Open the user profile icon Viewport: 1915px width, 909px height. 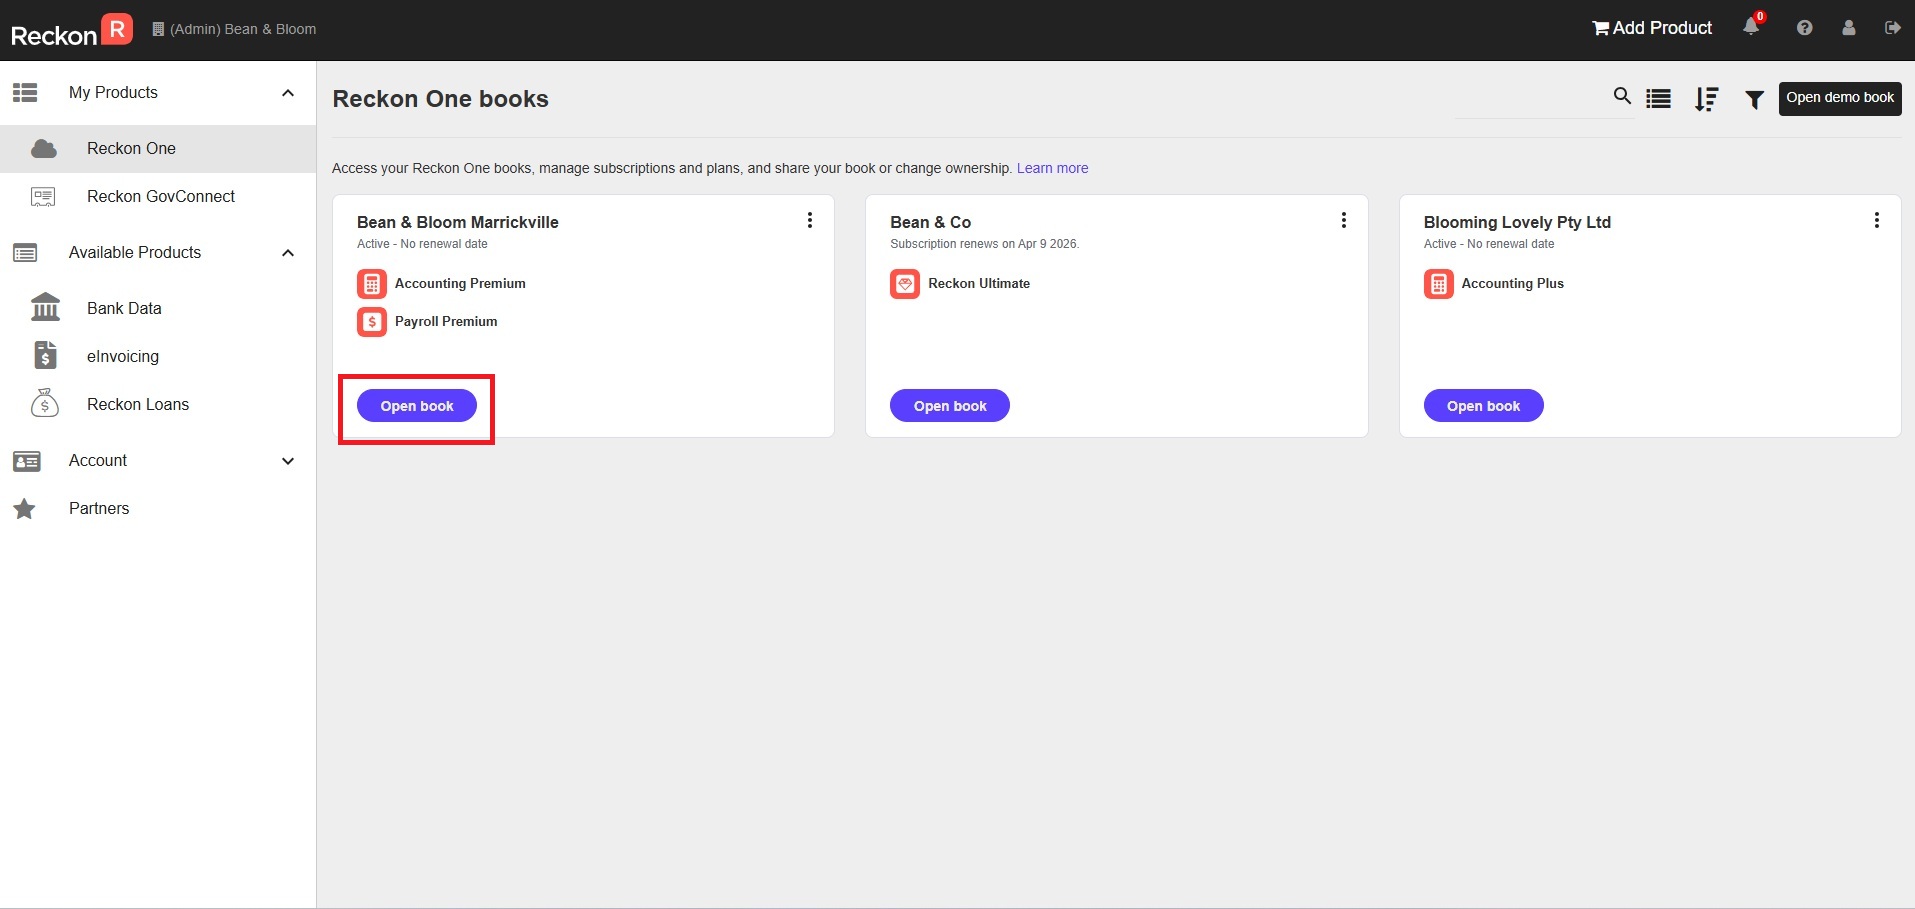point(1848,28)
